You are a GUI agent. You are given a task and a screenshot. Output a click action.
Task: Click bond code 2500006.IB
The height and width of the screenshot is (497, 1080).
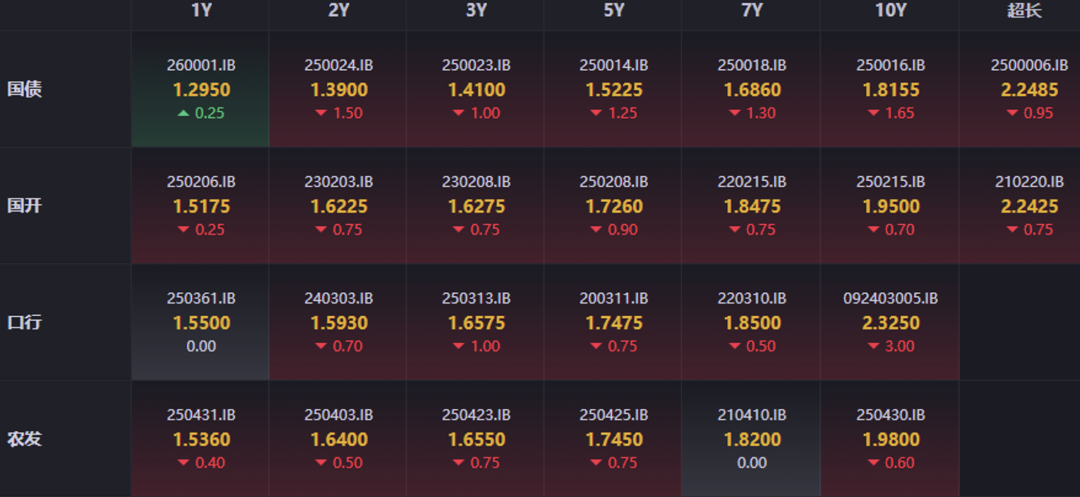(1024, 65)
